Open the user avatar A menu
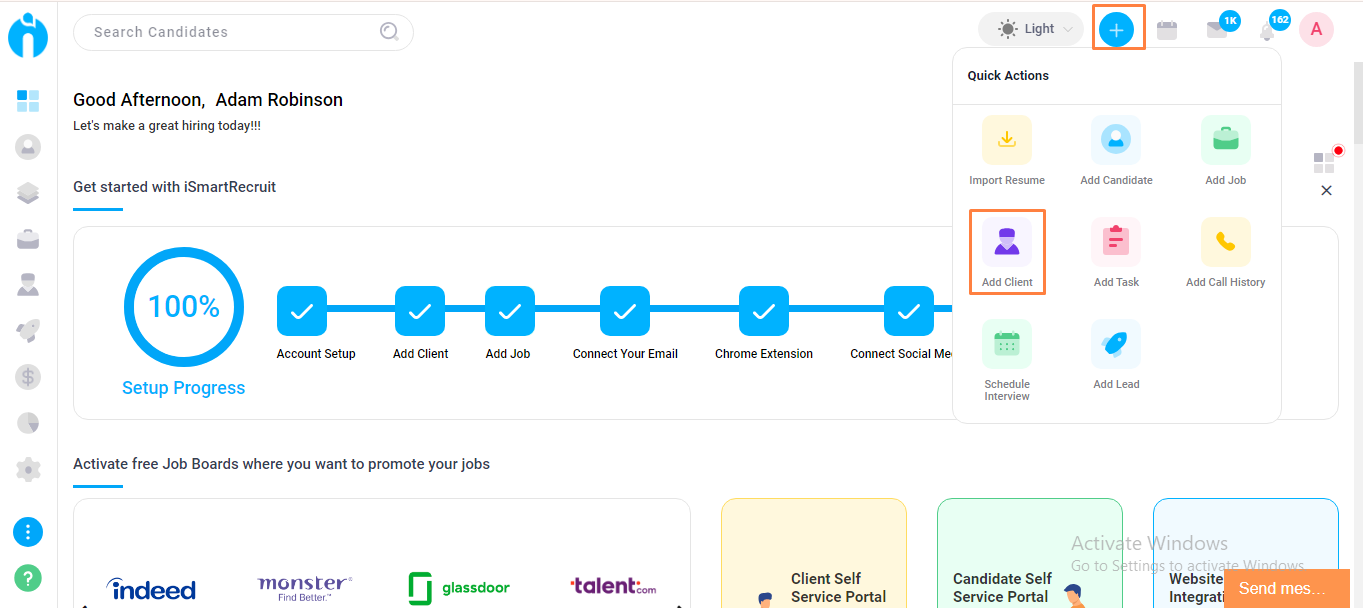Viewport: 1363px width, 608px height. (1316, 30)
